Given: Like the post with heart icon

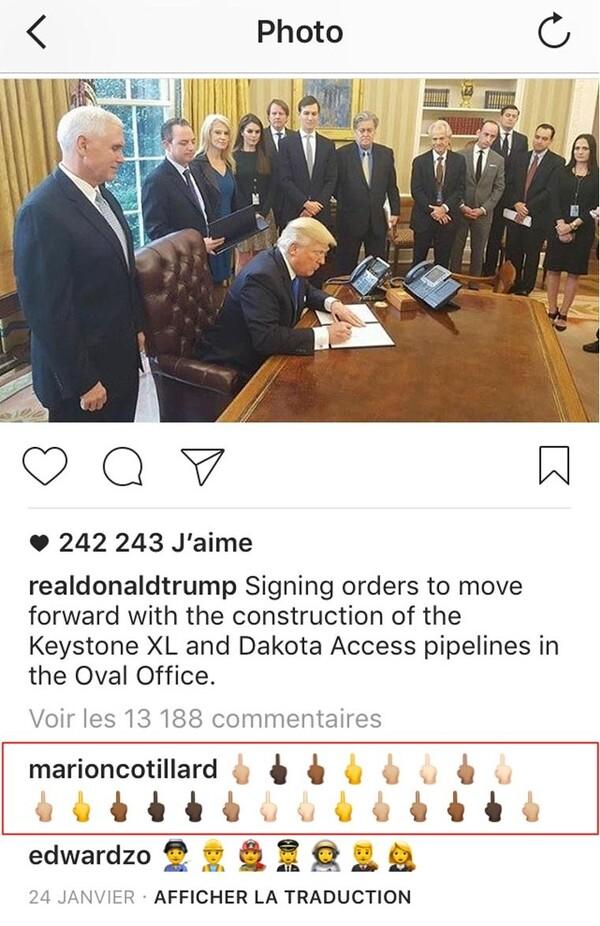Looking at the screenshot, I should [x=45, y=466].
